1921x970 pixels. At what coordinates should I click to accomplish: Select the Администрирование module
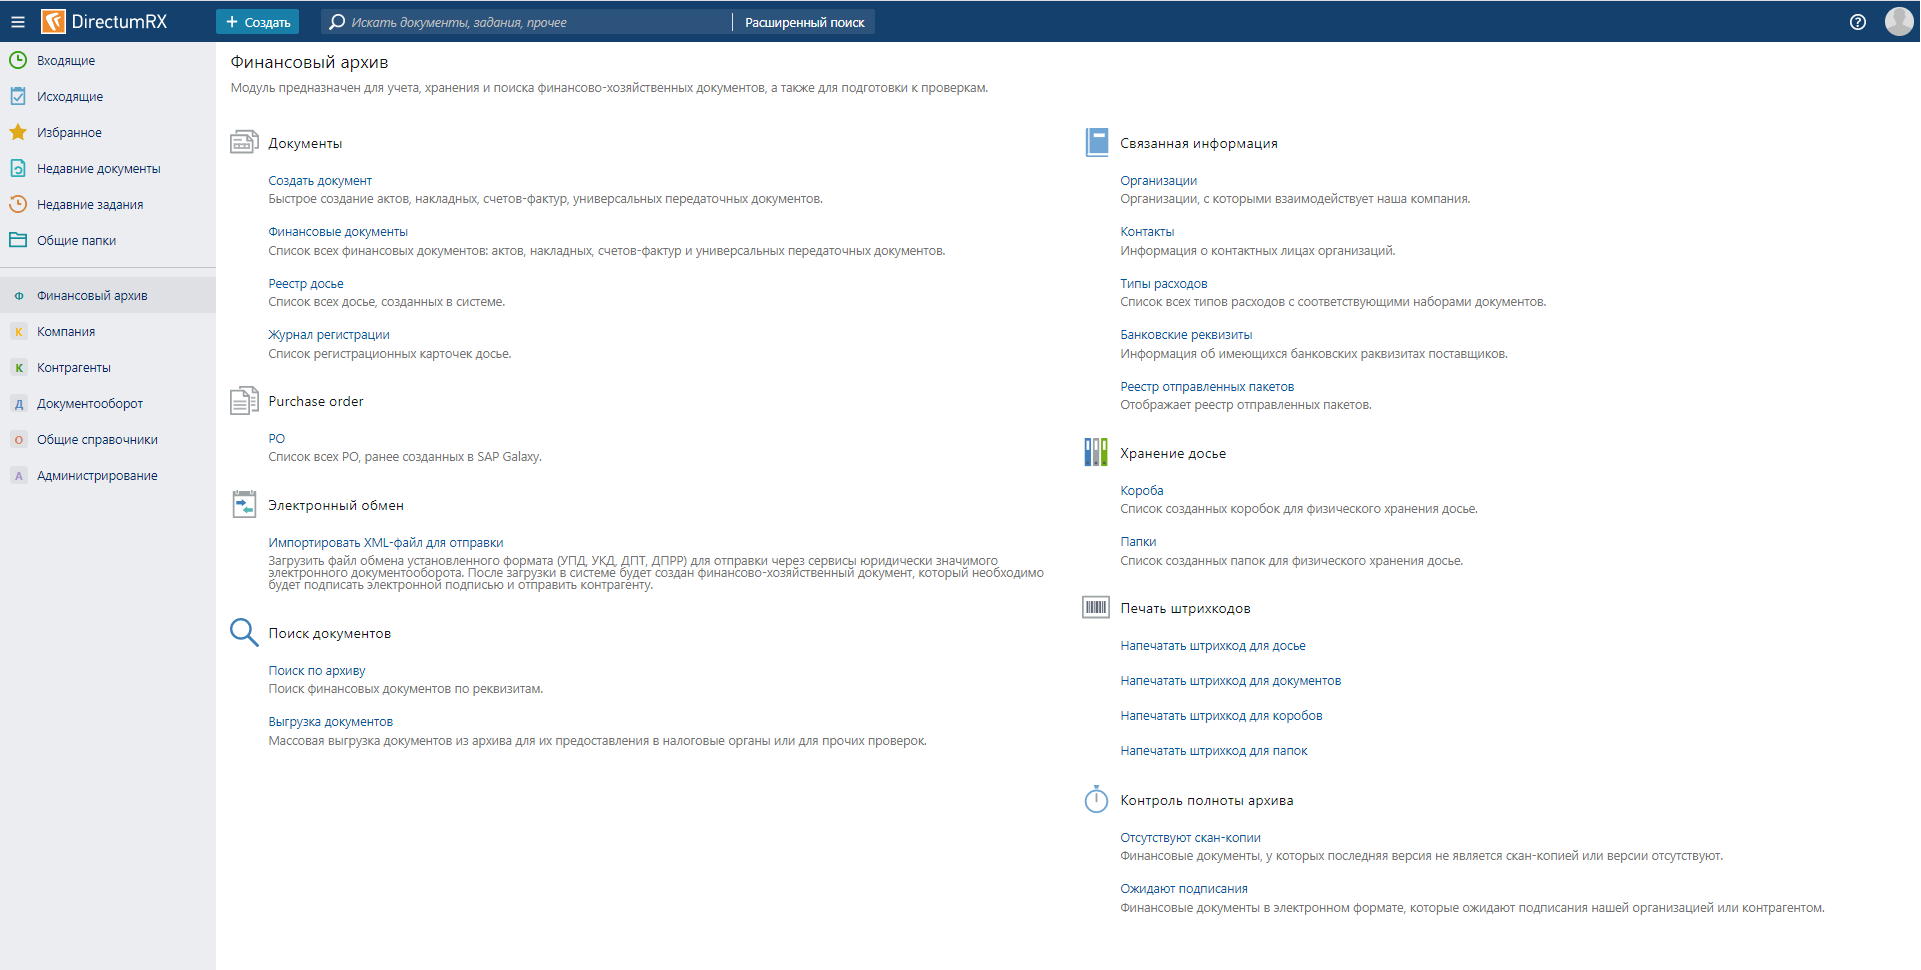108,476
